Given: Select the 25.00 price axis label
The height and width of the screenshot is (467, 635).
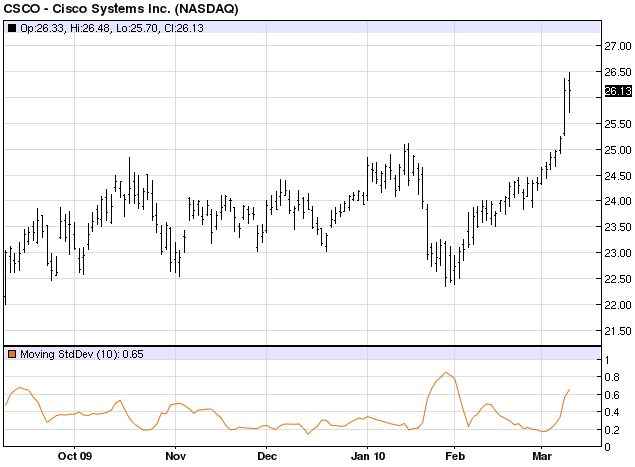Looking at the screenshot, I should point(618,150).
